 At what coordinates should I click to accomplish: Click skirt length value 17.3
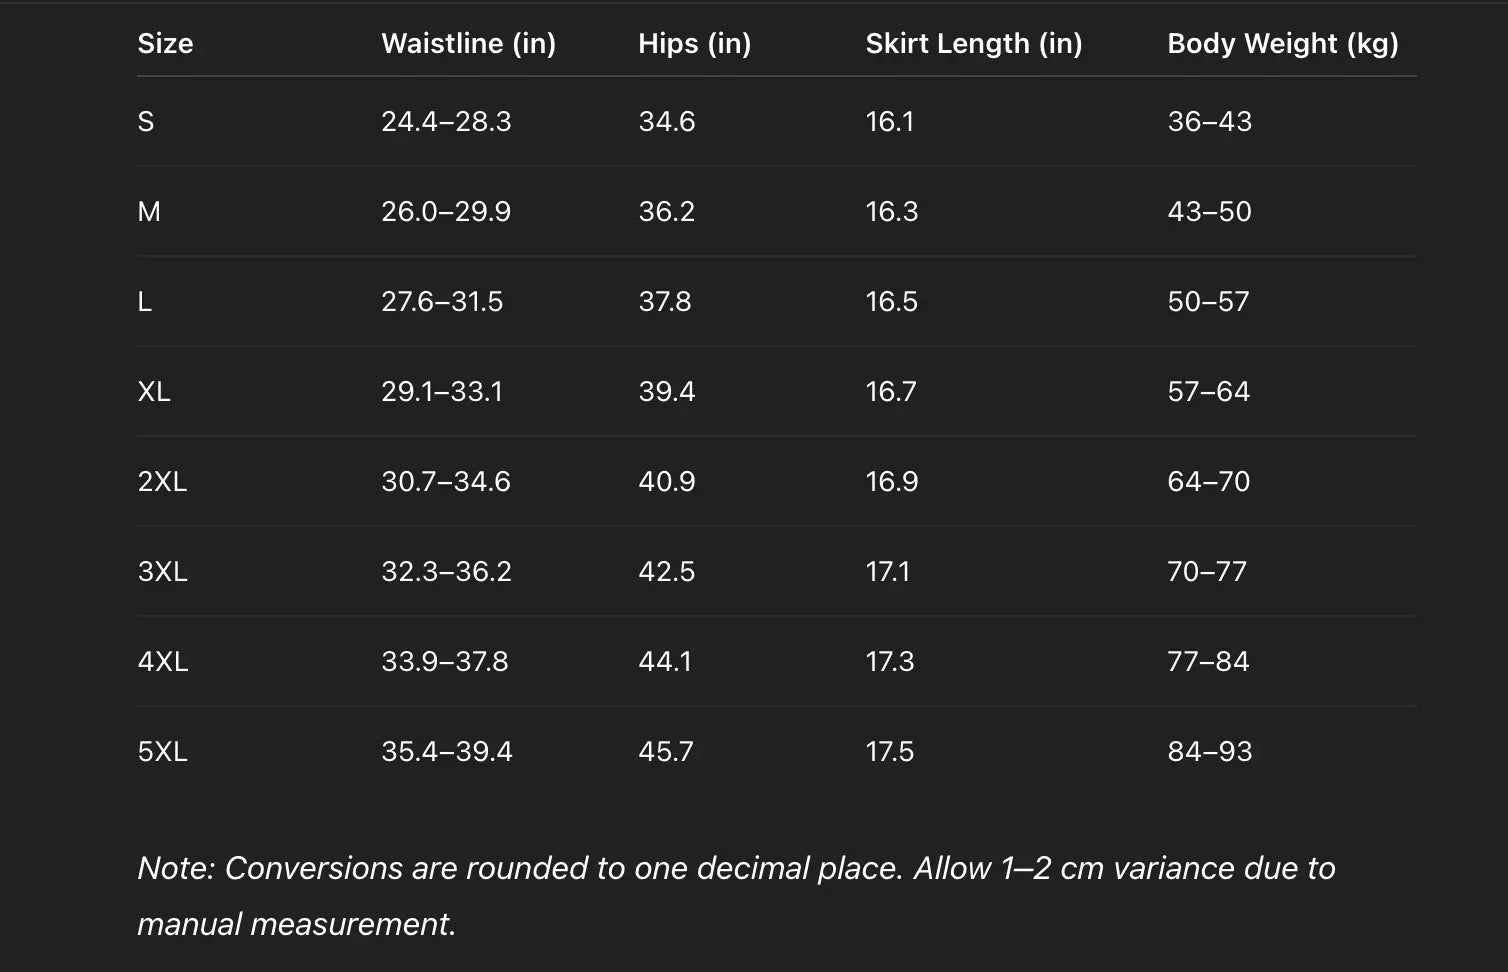(889, 662)
